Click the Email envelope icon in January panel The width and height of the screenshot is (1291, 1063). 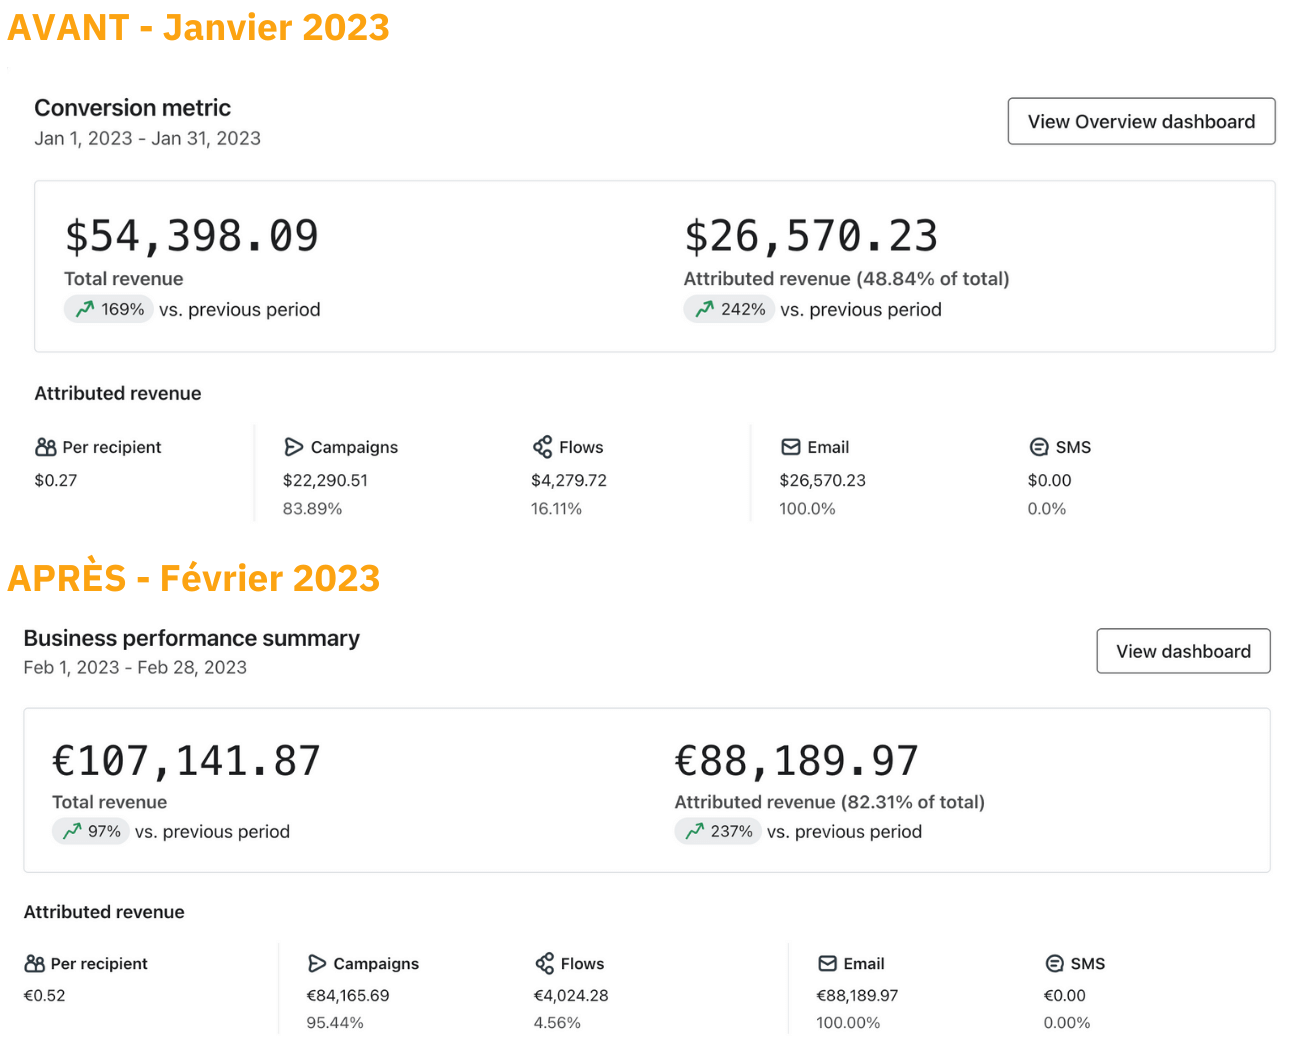pyautogui.click(x=791, y=447)
